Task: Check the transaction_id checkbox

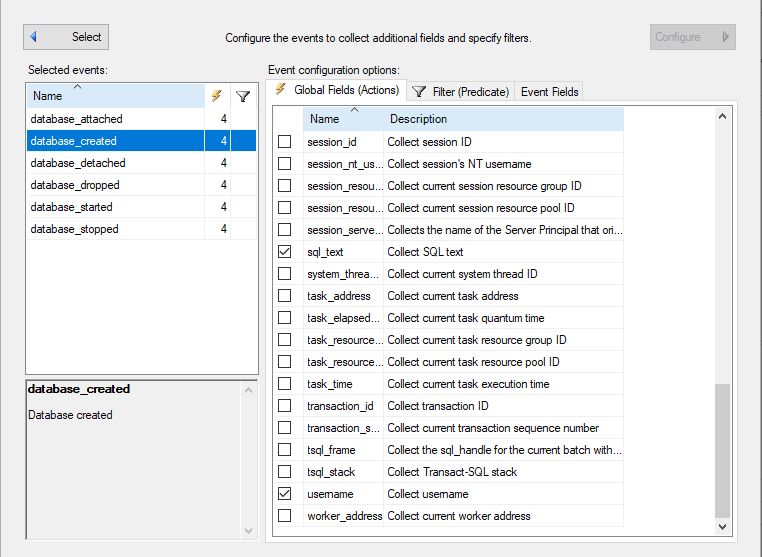Action: (x=284, y=406)
